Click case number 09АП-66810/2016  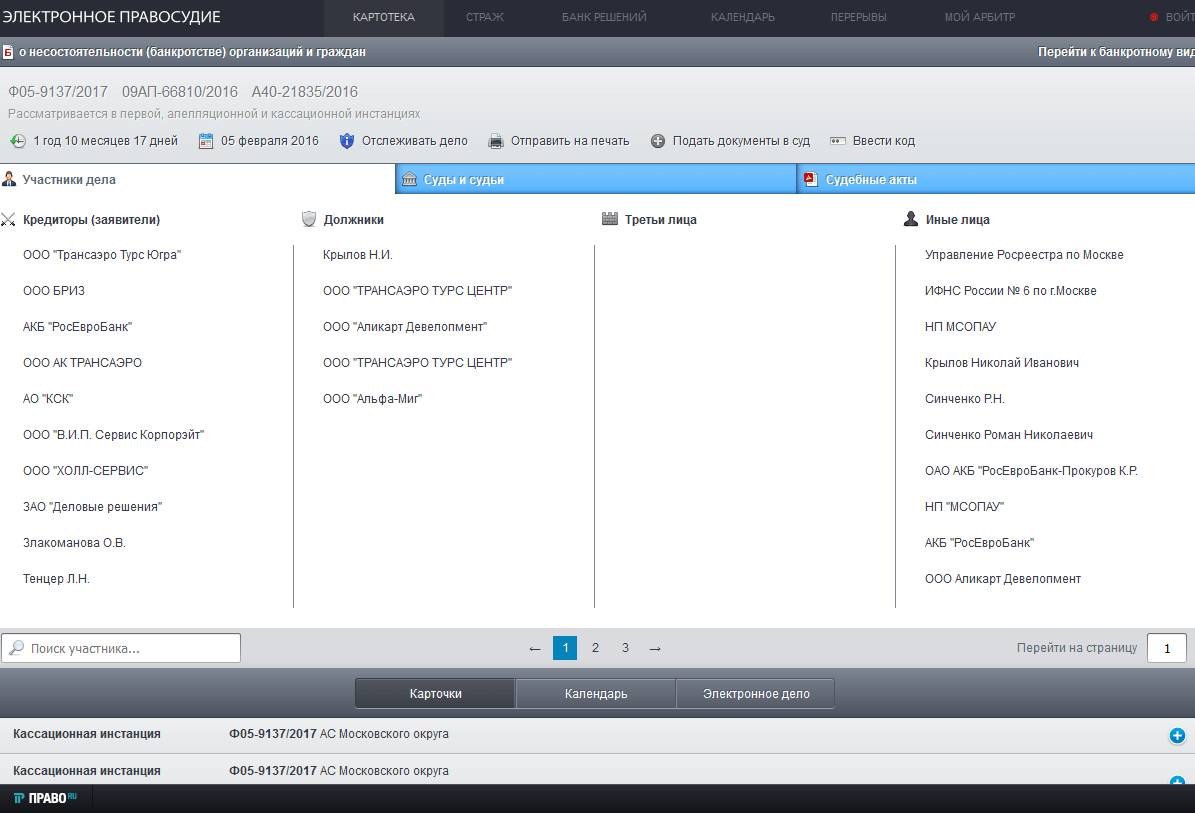(180, 91)
